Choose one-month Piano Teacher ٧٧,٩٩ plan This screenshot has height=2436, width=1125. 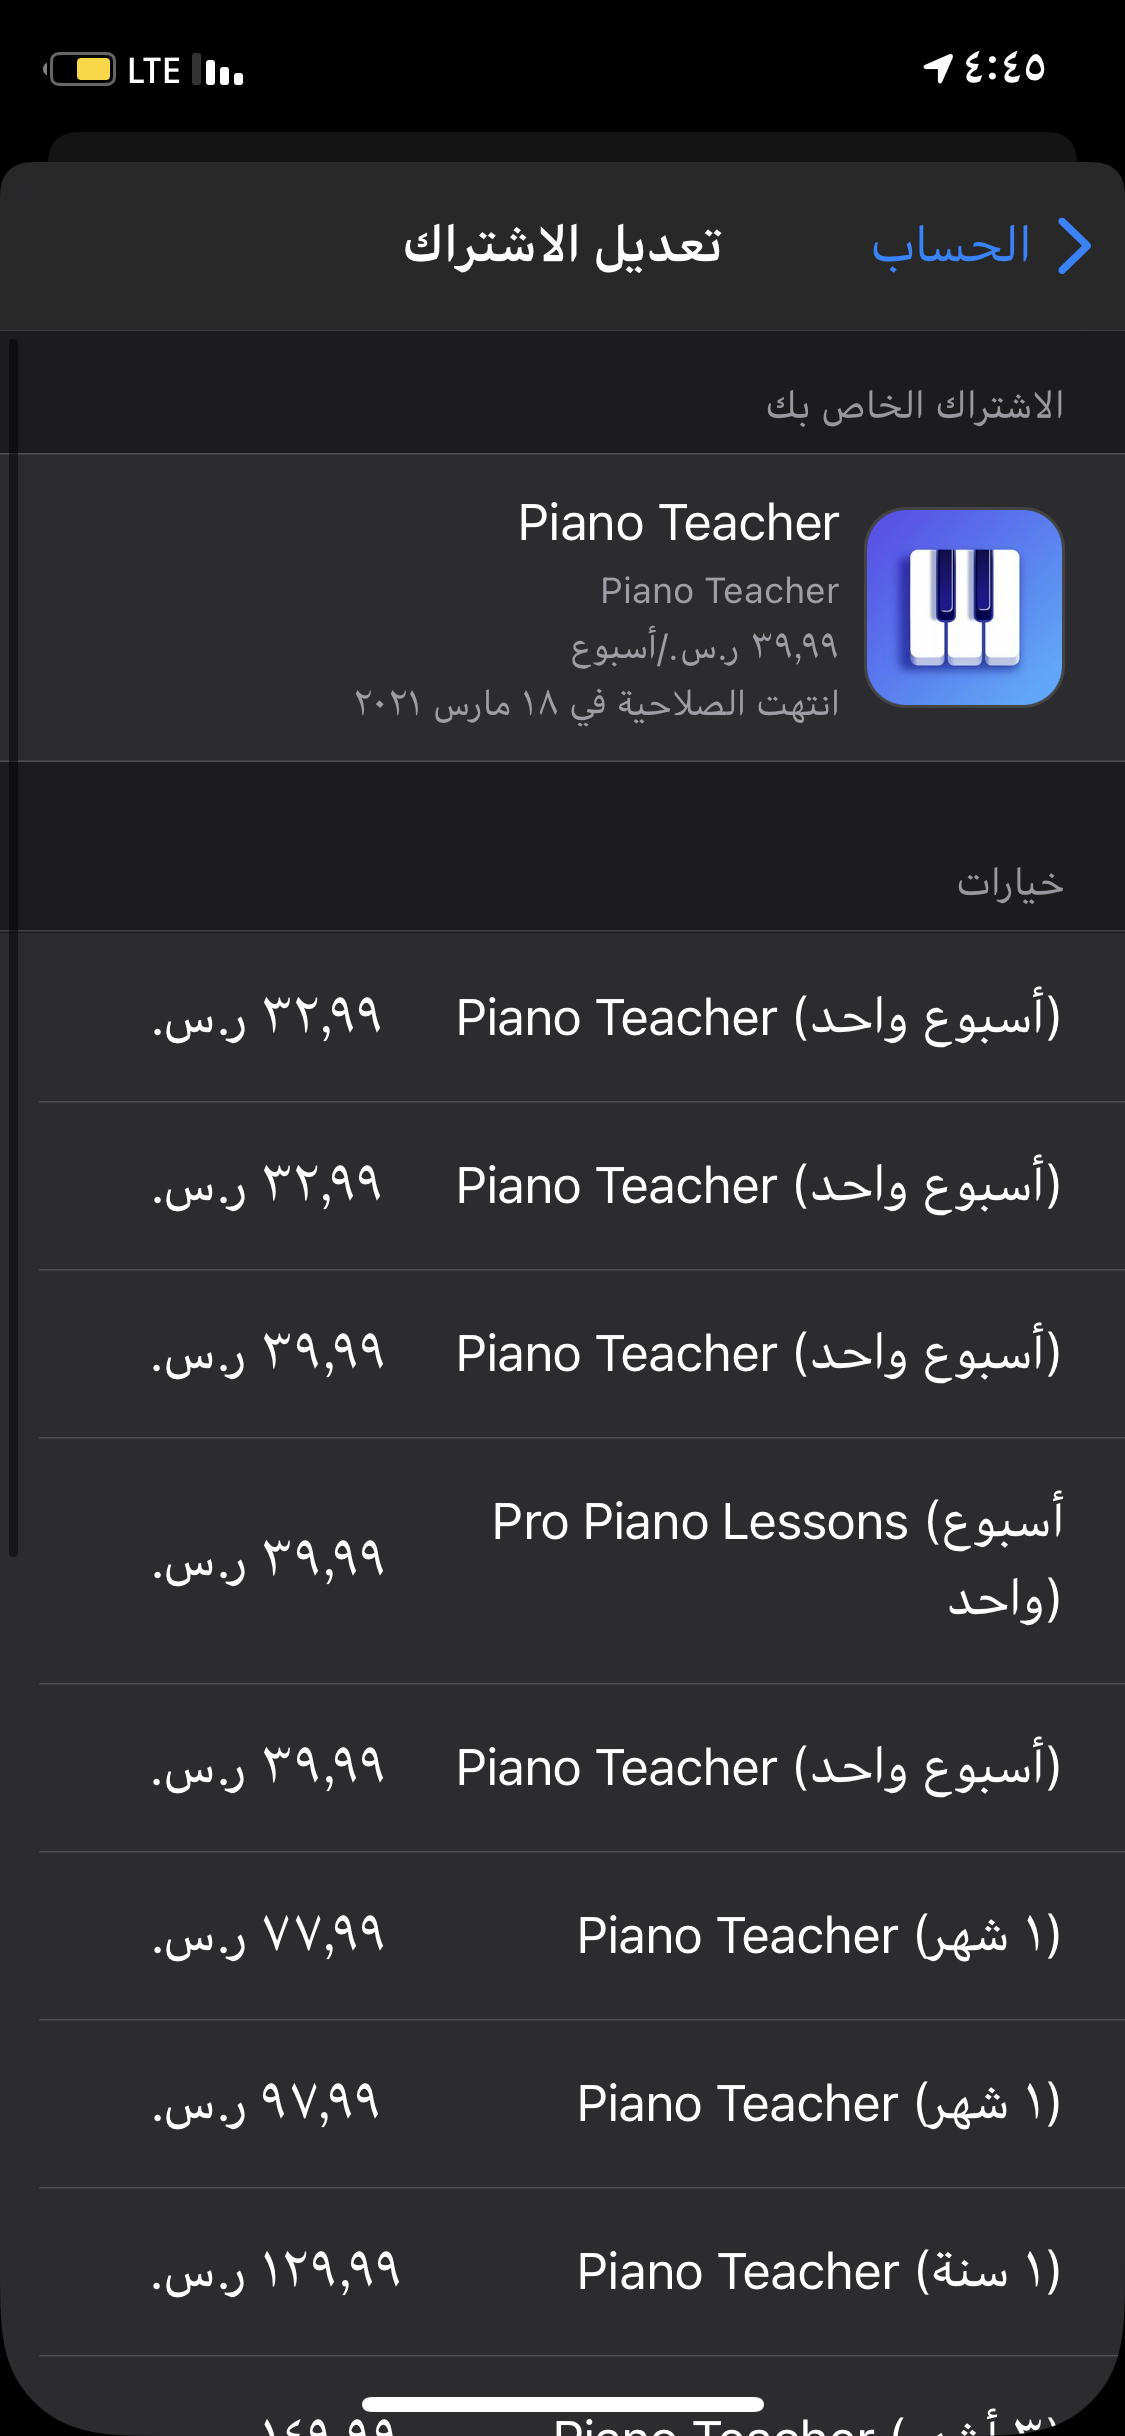point(582,1936)
